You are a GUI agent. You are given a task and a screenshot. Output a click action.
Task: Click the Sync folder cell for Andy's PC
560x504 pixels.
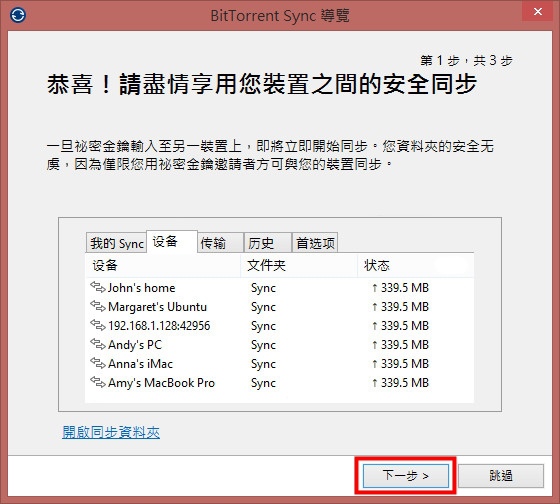click(x=263, y=345)
